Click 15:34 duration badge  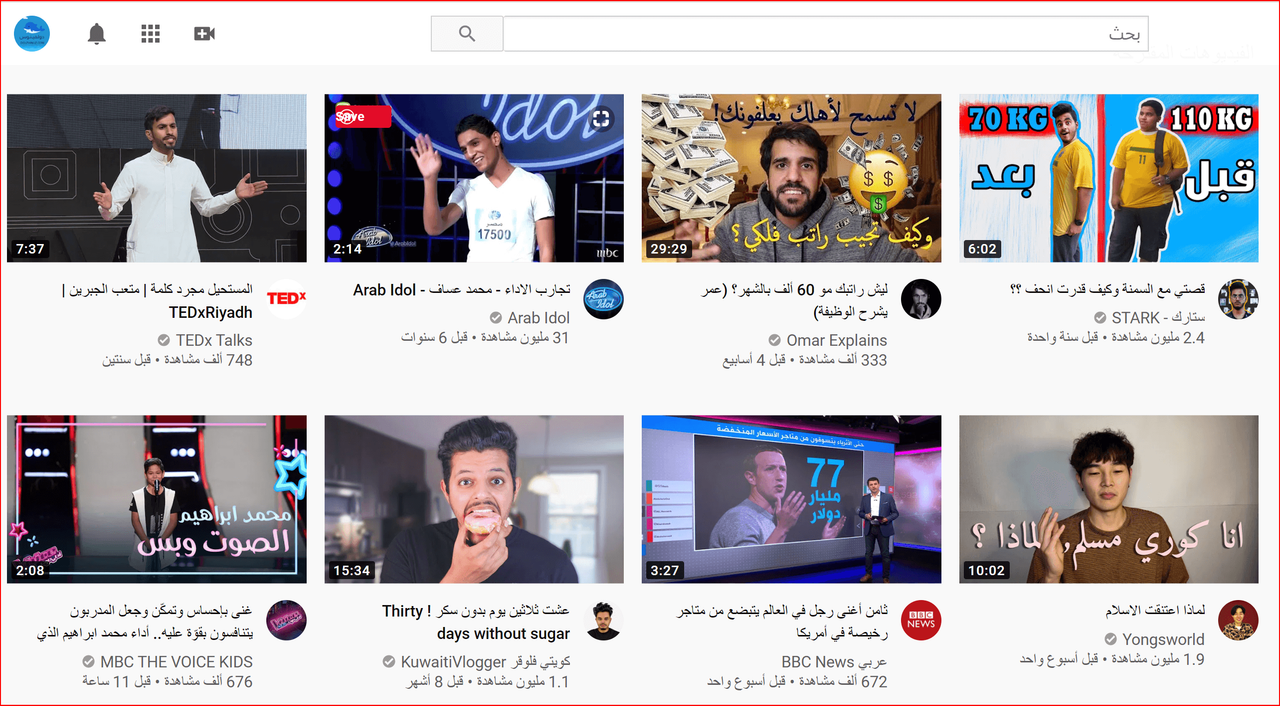coord(352,571)
